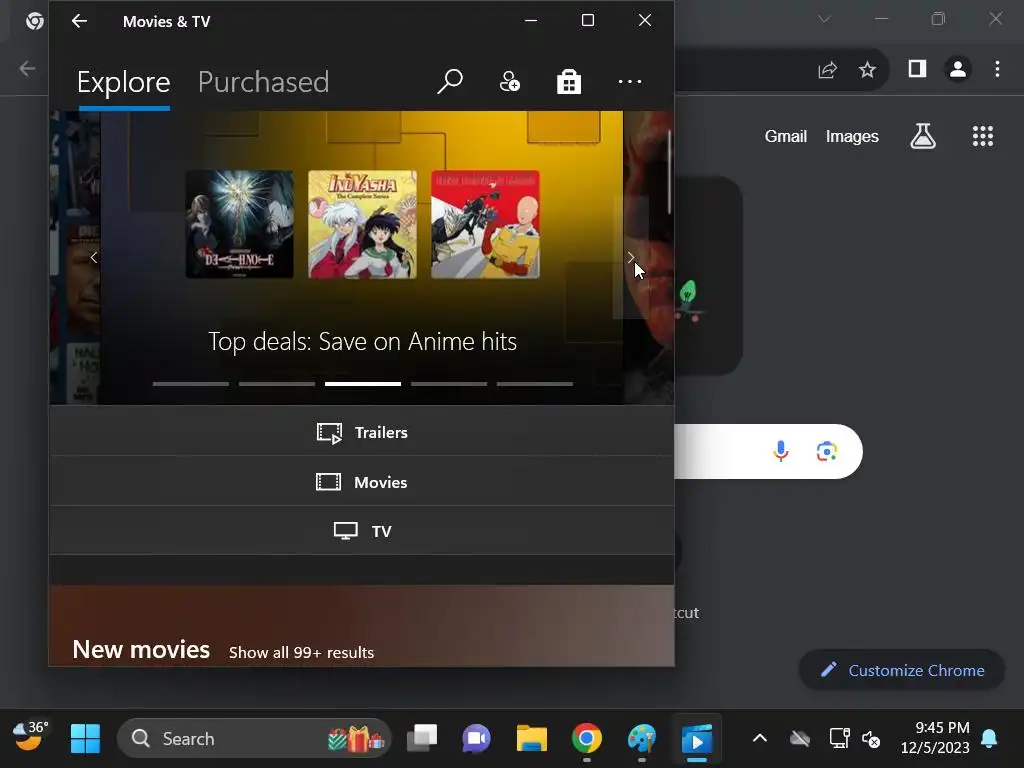Open the Chat app on taskbar
The width and height of the screenshot is (1024, 768).
[x=476, y=739]
